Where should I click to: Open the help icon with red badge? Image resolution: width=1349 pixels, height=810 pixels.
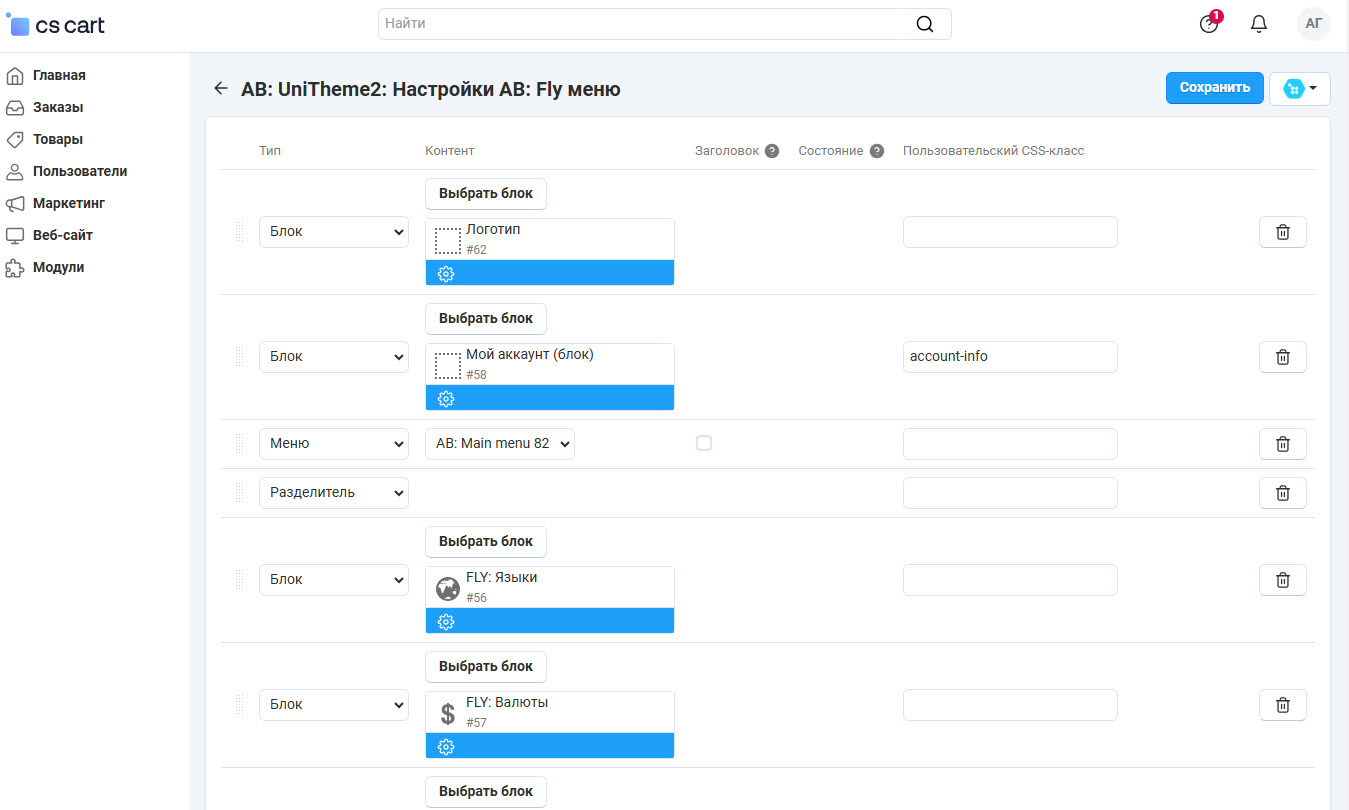(1209, 24)
